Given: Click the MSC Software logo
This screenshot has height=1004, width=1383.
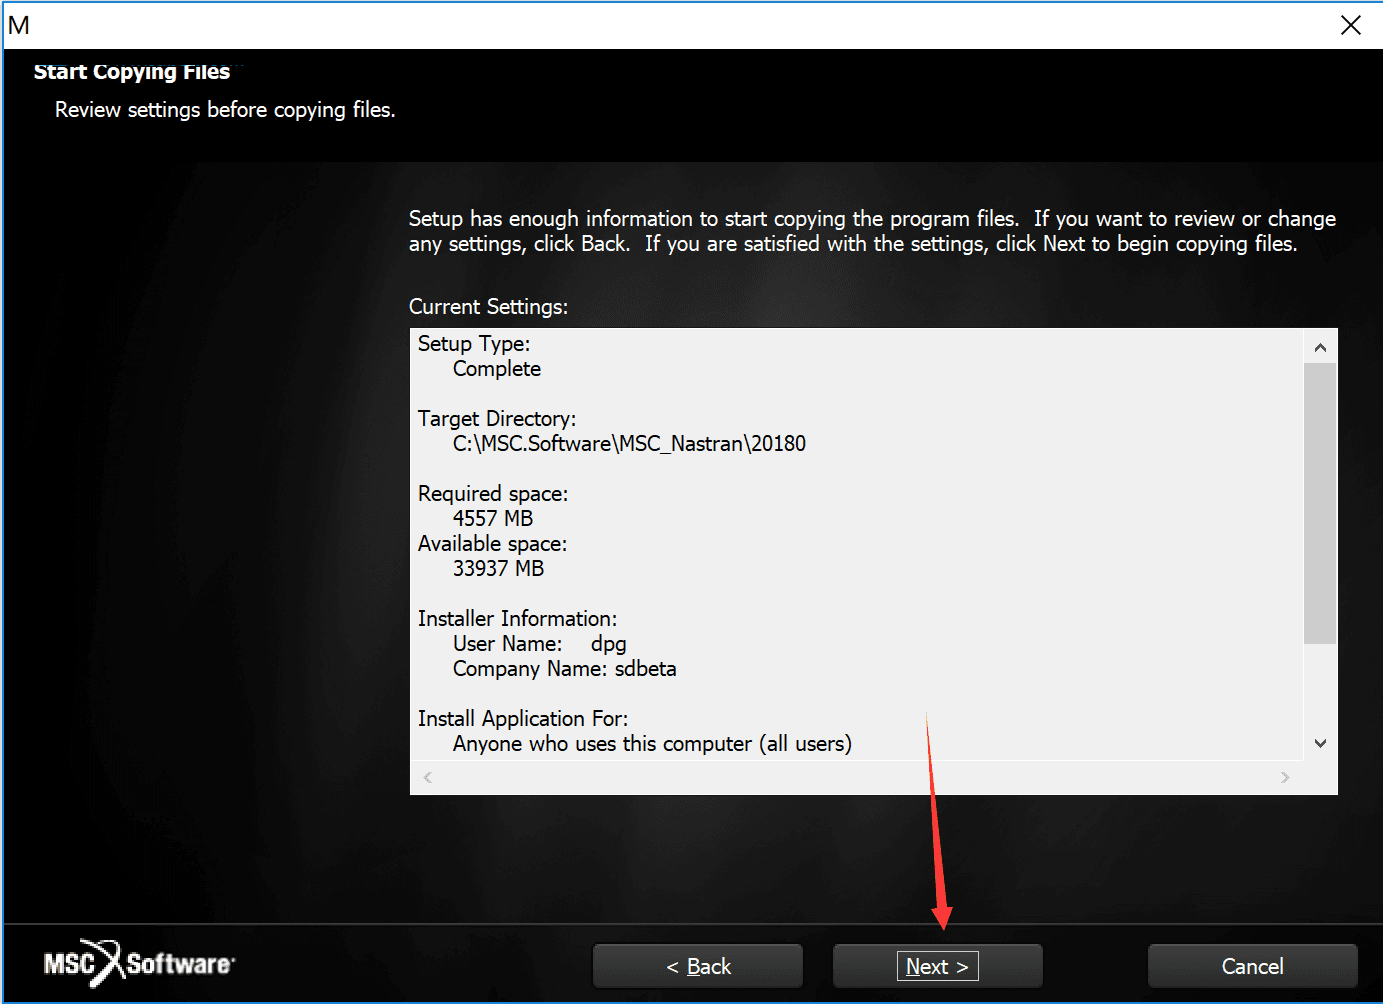Looking at the screenshot, I should [139, 963].
